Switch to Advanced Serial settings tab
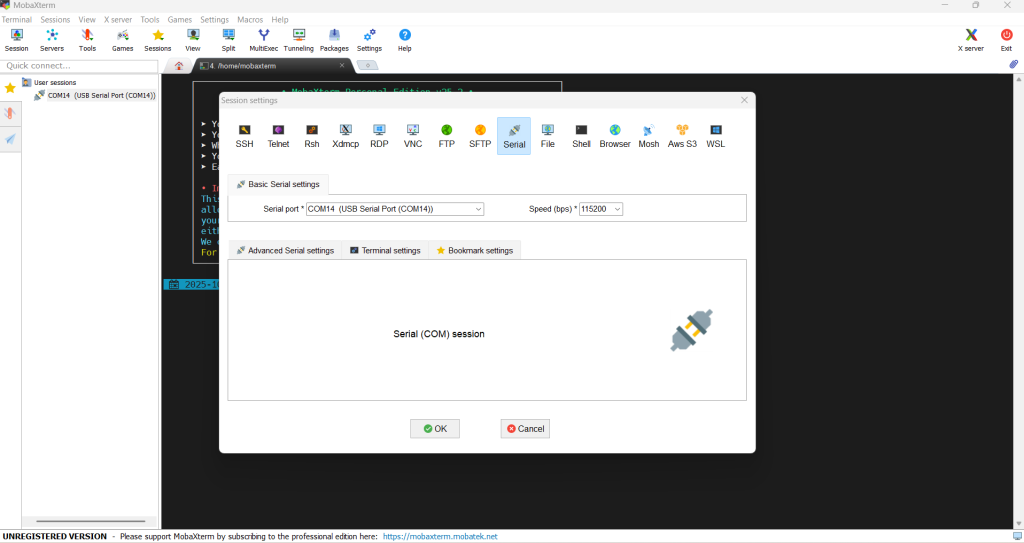This screenshot has height=543, width=1024. 285,250
